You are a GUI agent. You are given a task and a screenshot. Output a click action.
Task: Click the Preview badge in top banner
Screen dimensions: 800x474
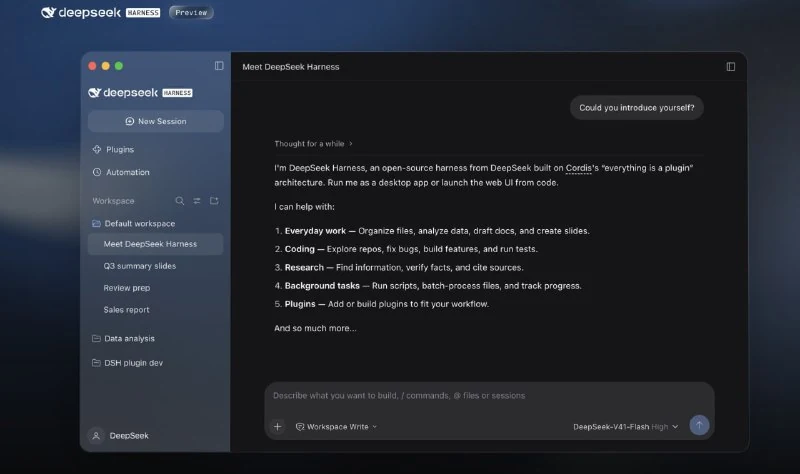click(x=191, y=12)
